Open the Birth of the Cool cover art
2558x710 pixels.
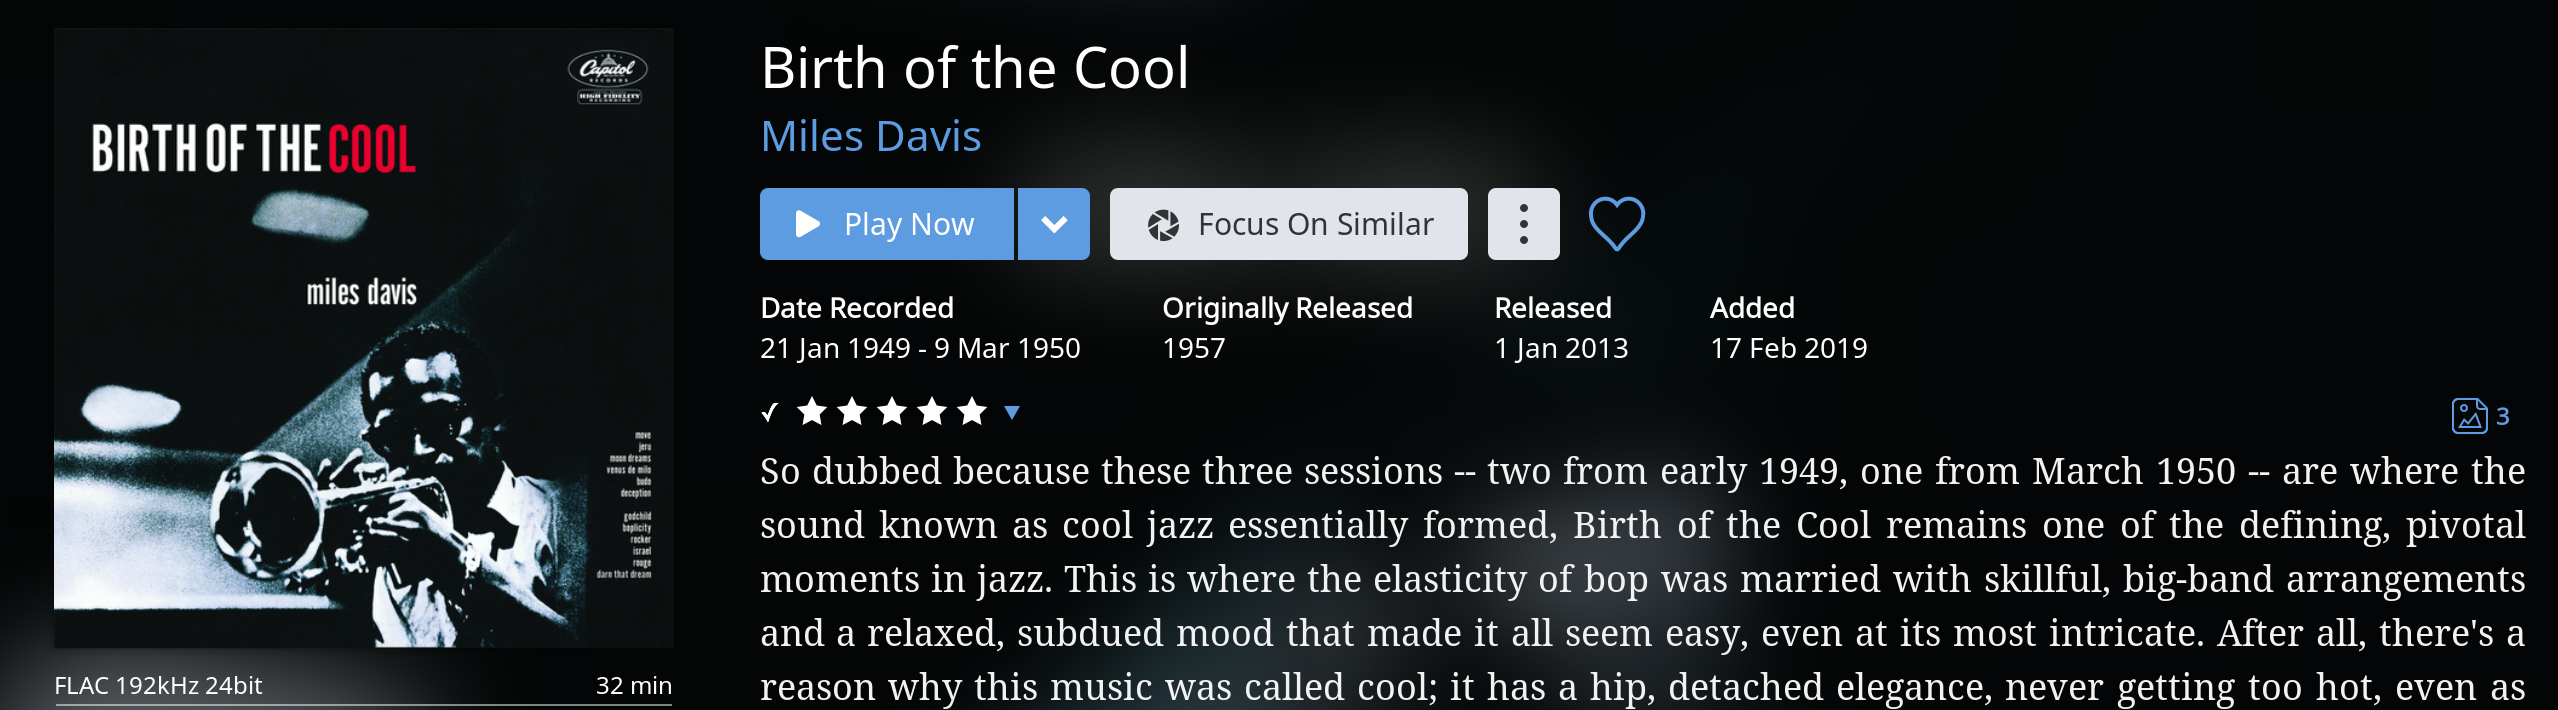click(x=363, y=338)
